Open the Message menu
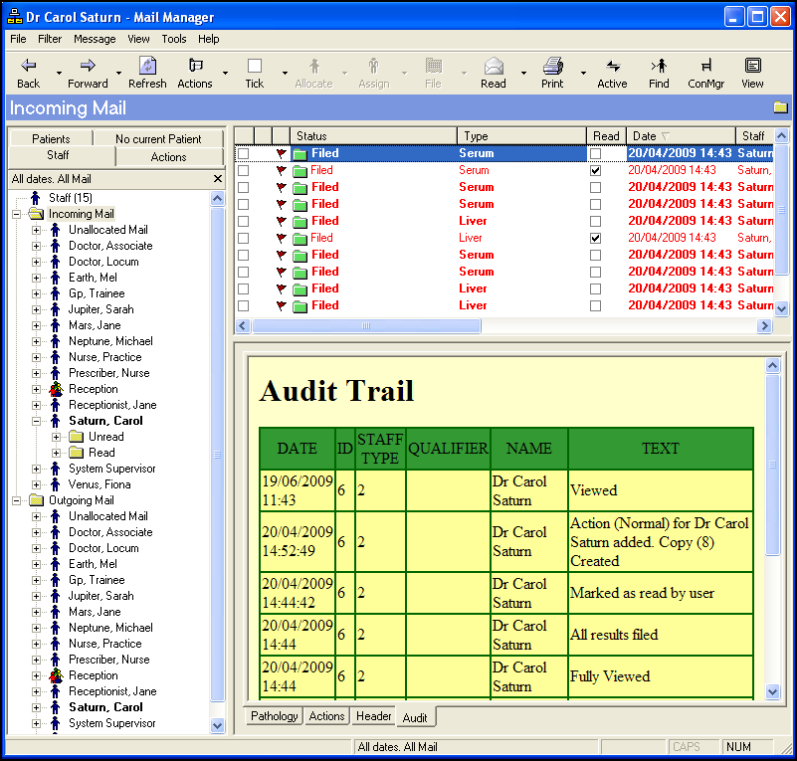 (x=94, y=39)
